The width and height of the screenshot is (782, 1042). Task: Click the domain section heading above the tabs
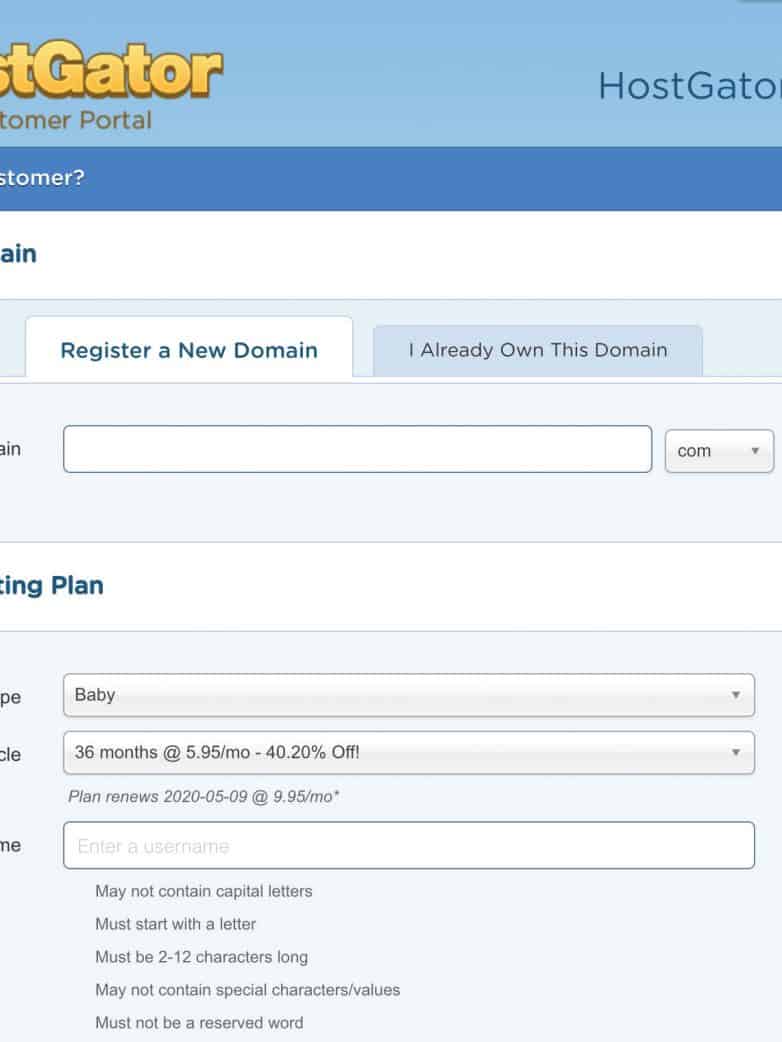[18, 254]
